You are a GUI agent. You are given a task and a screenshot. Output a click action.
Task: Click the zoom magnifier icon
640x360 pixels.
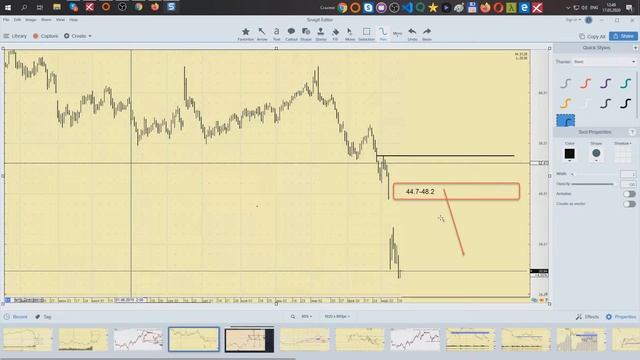(x=293, y=317)
